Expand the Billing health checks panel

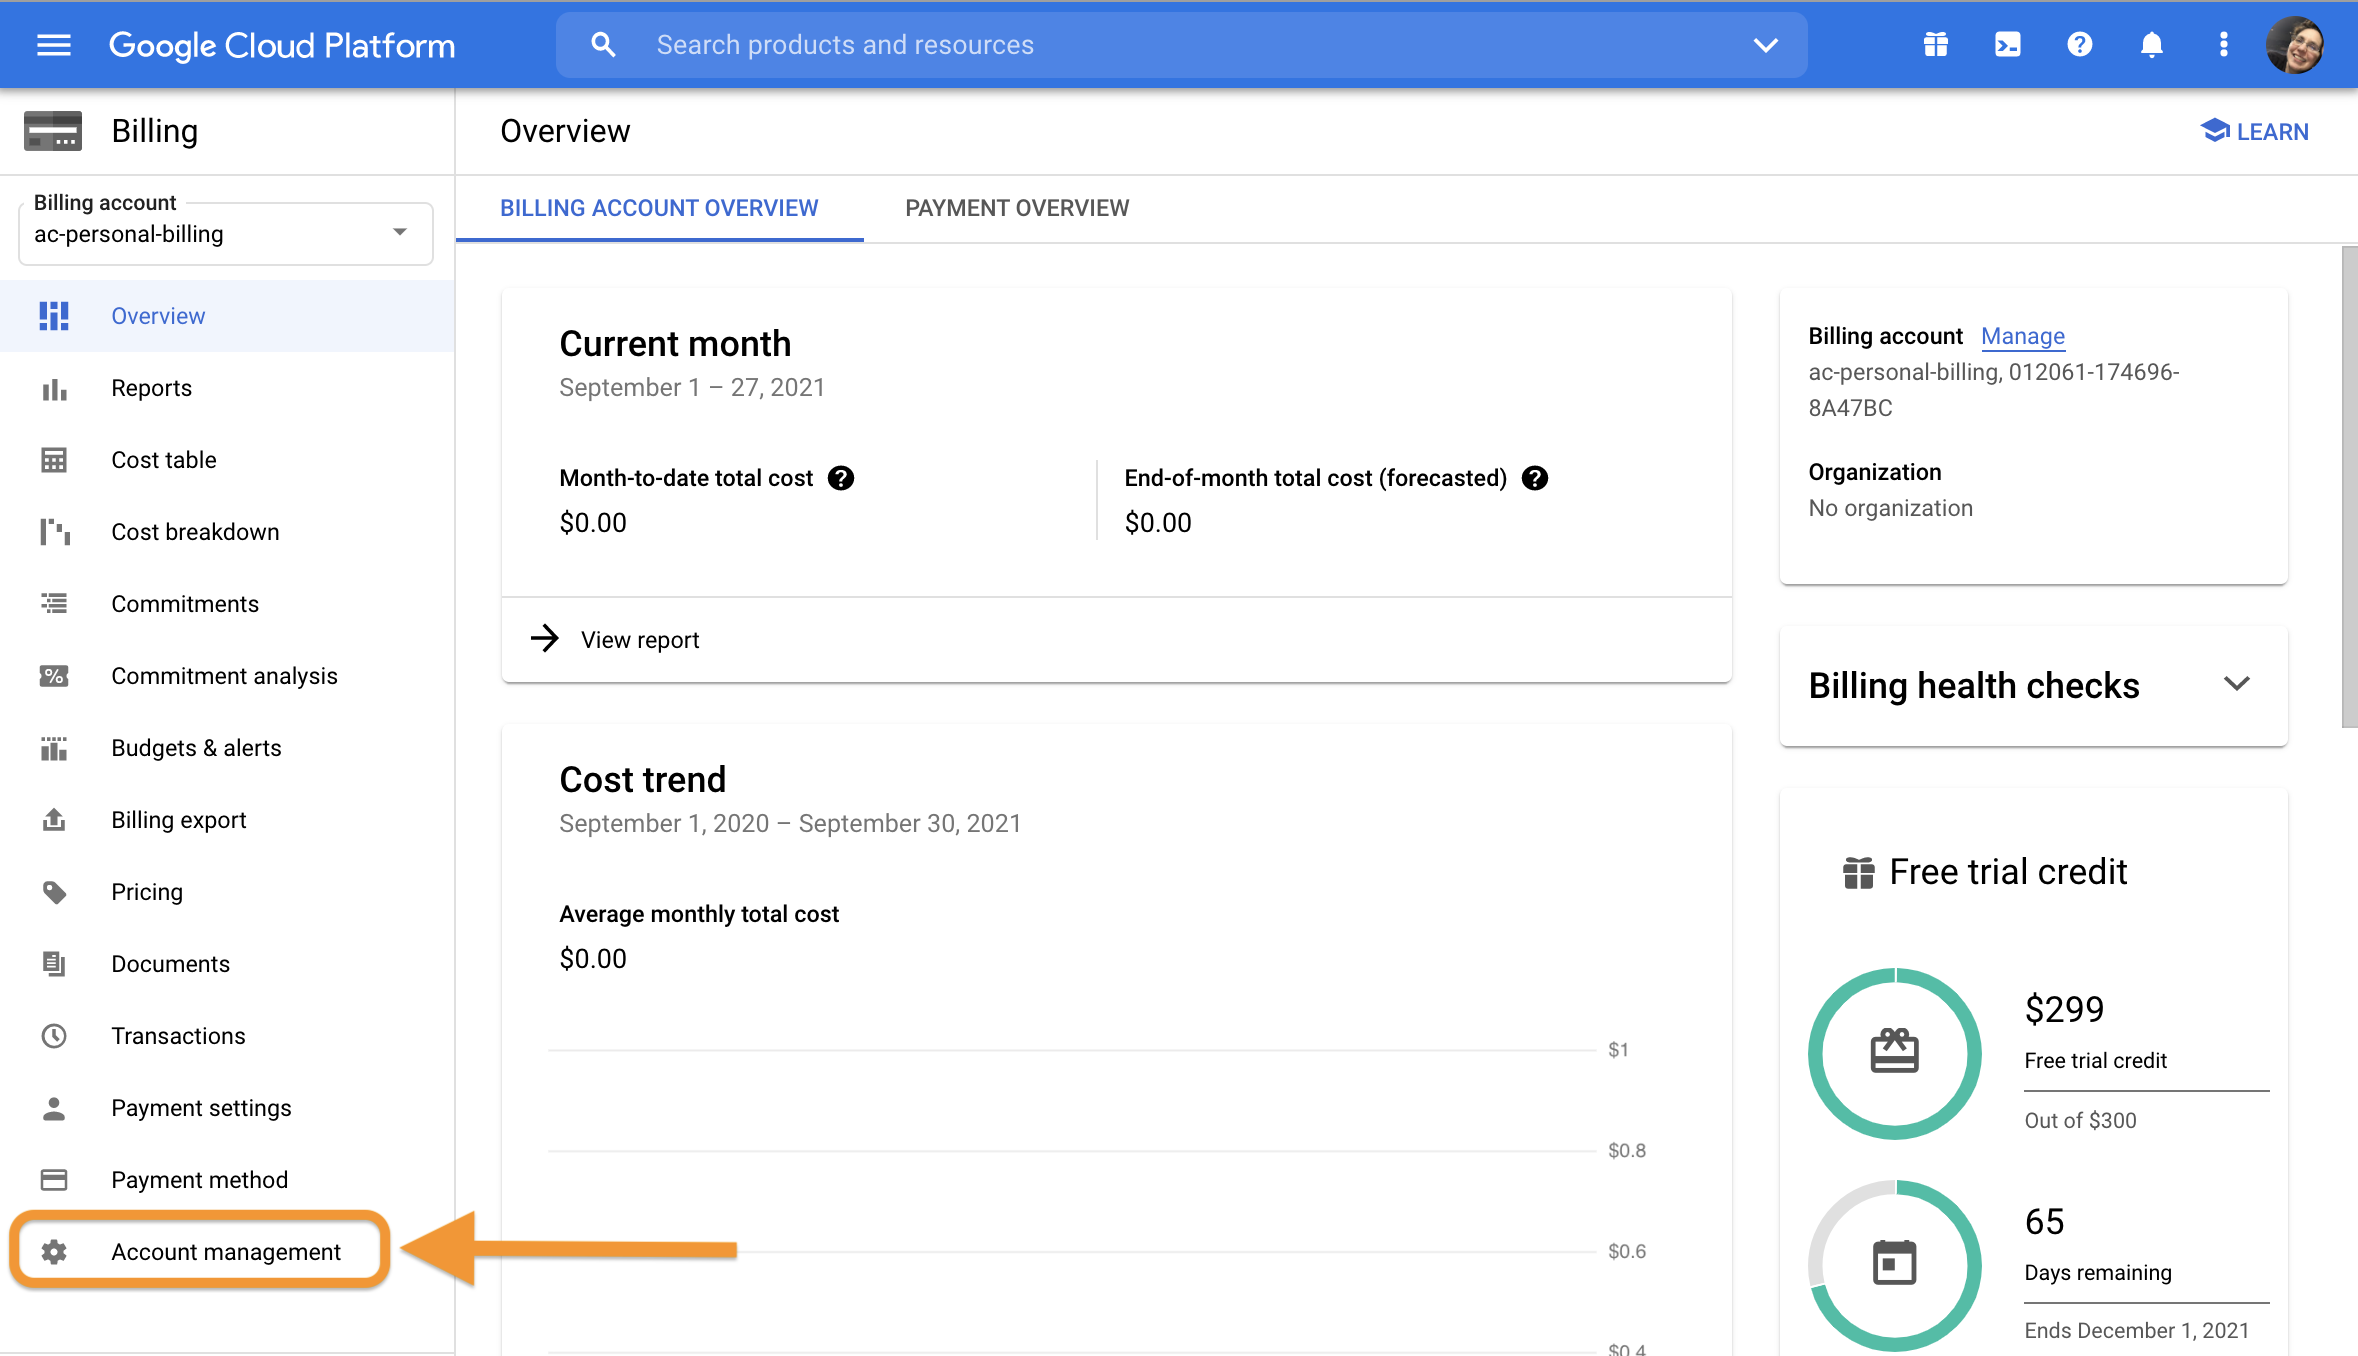(x=2237, y=684)
